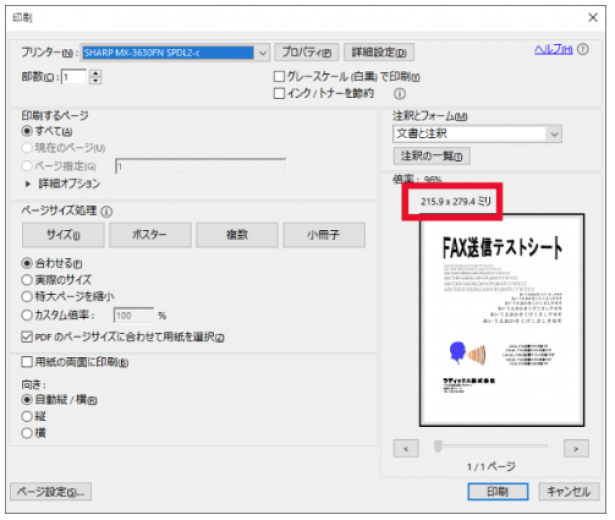615x520 pixels.
Task: Select 実際のサイズ radio button
Action: coord(27,280)
